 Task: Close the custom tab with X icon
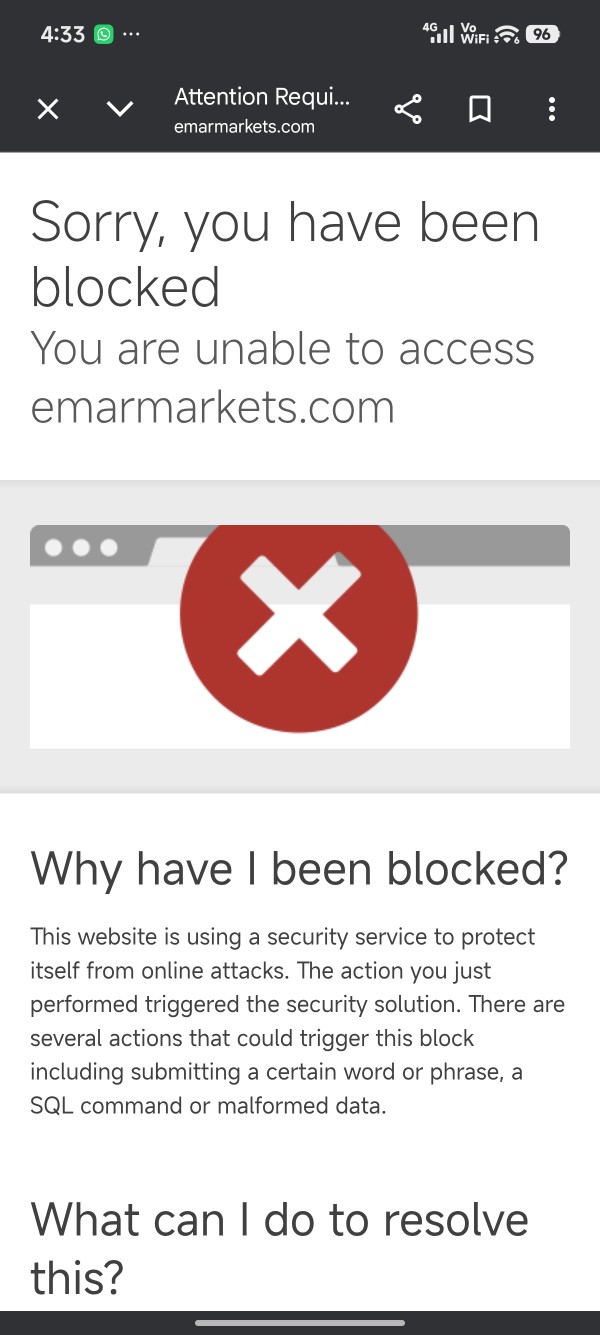(x=48, y=109)
